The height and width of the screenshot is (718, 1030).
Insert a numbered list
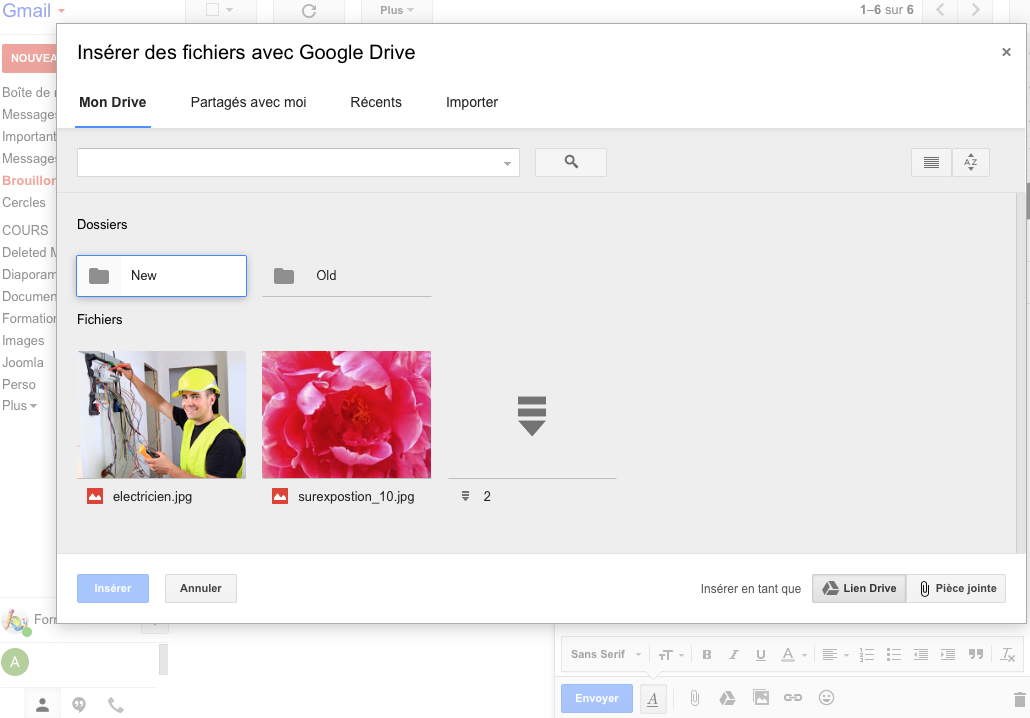click(867, 654)
